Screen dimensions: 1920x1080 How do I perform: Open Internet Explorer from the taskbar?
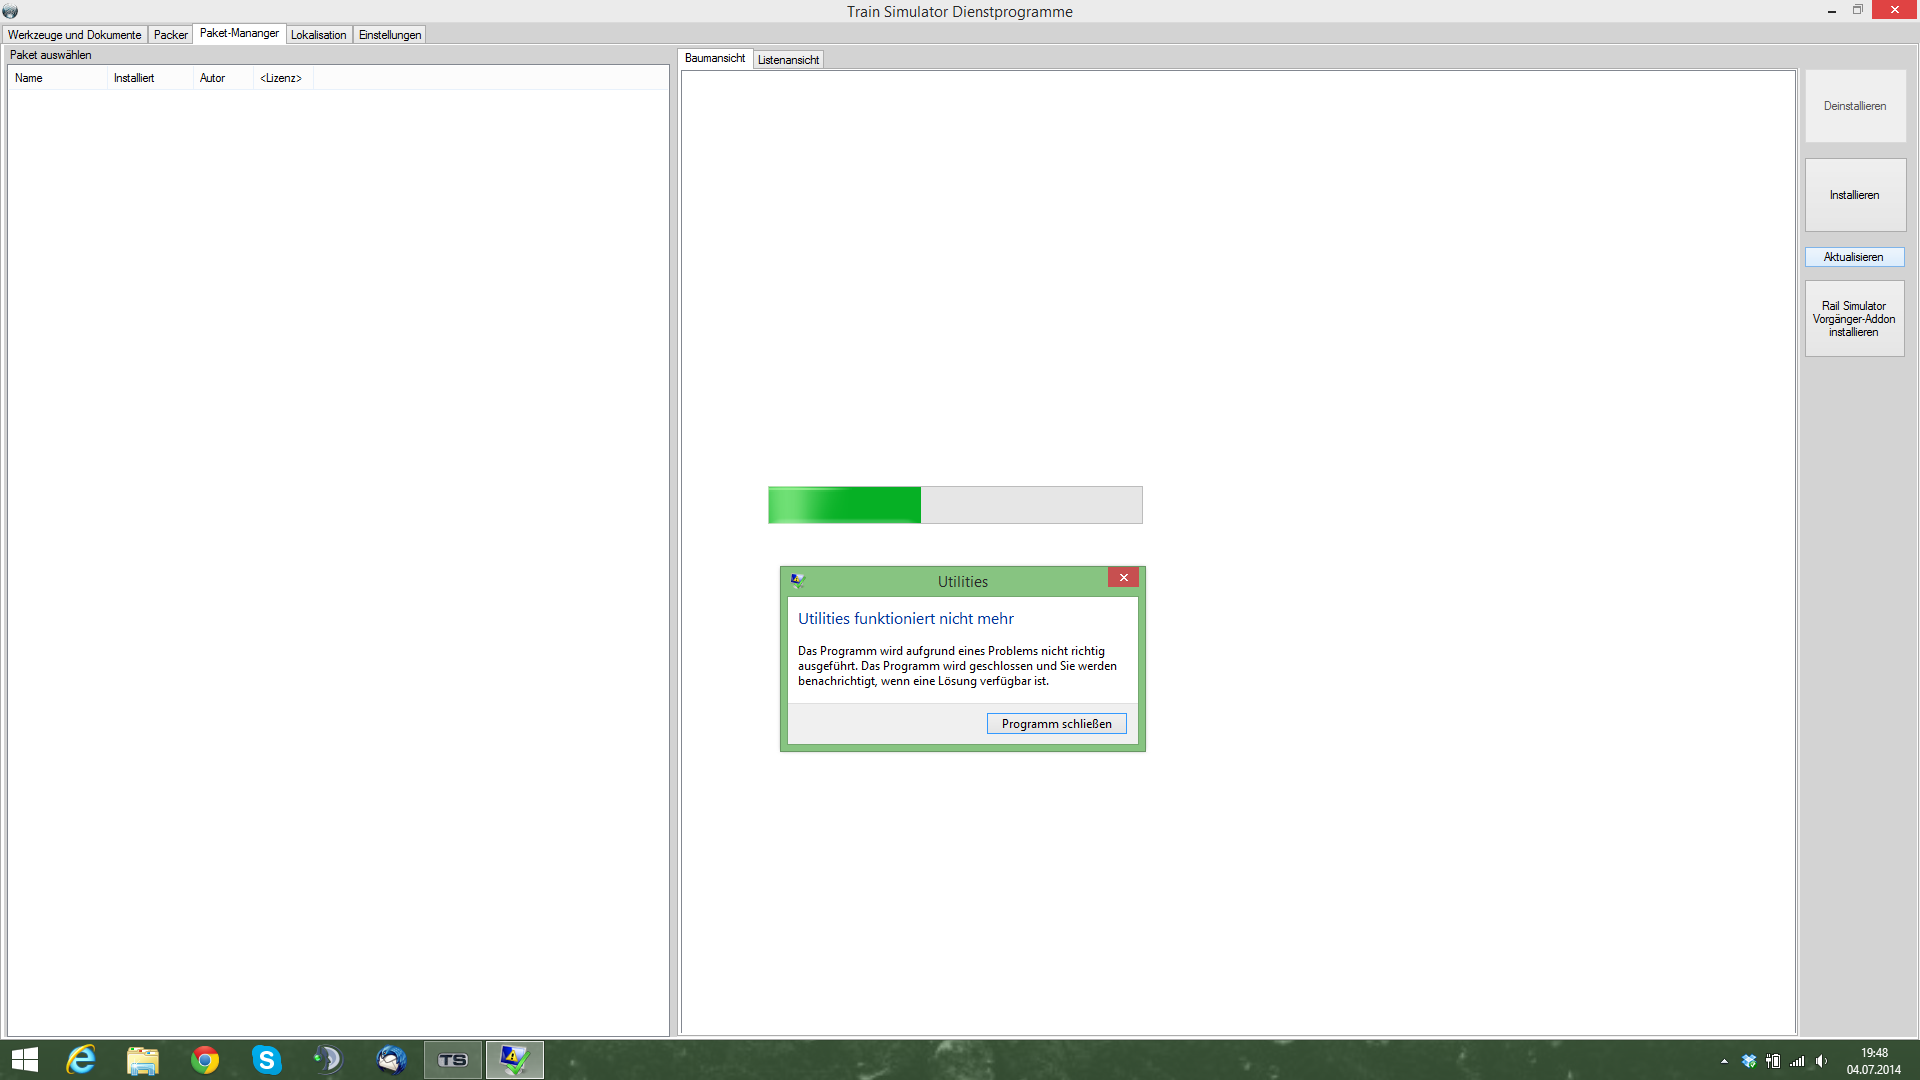pyautogui.click(x=81, y=1060)
